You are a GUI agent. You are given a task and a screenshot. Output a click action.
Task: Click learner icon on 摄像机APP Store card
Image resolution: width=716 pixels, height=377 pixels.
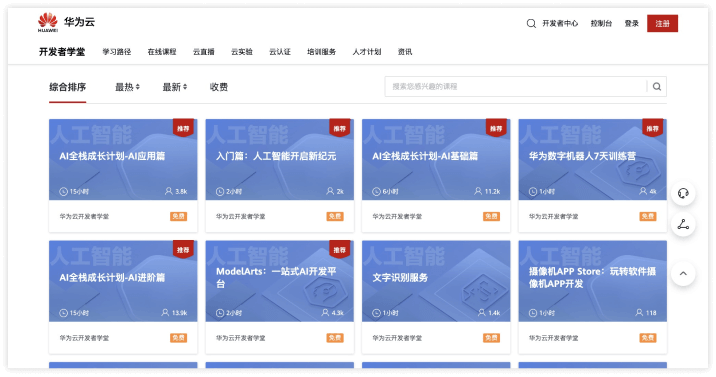tap(639, 312)
